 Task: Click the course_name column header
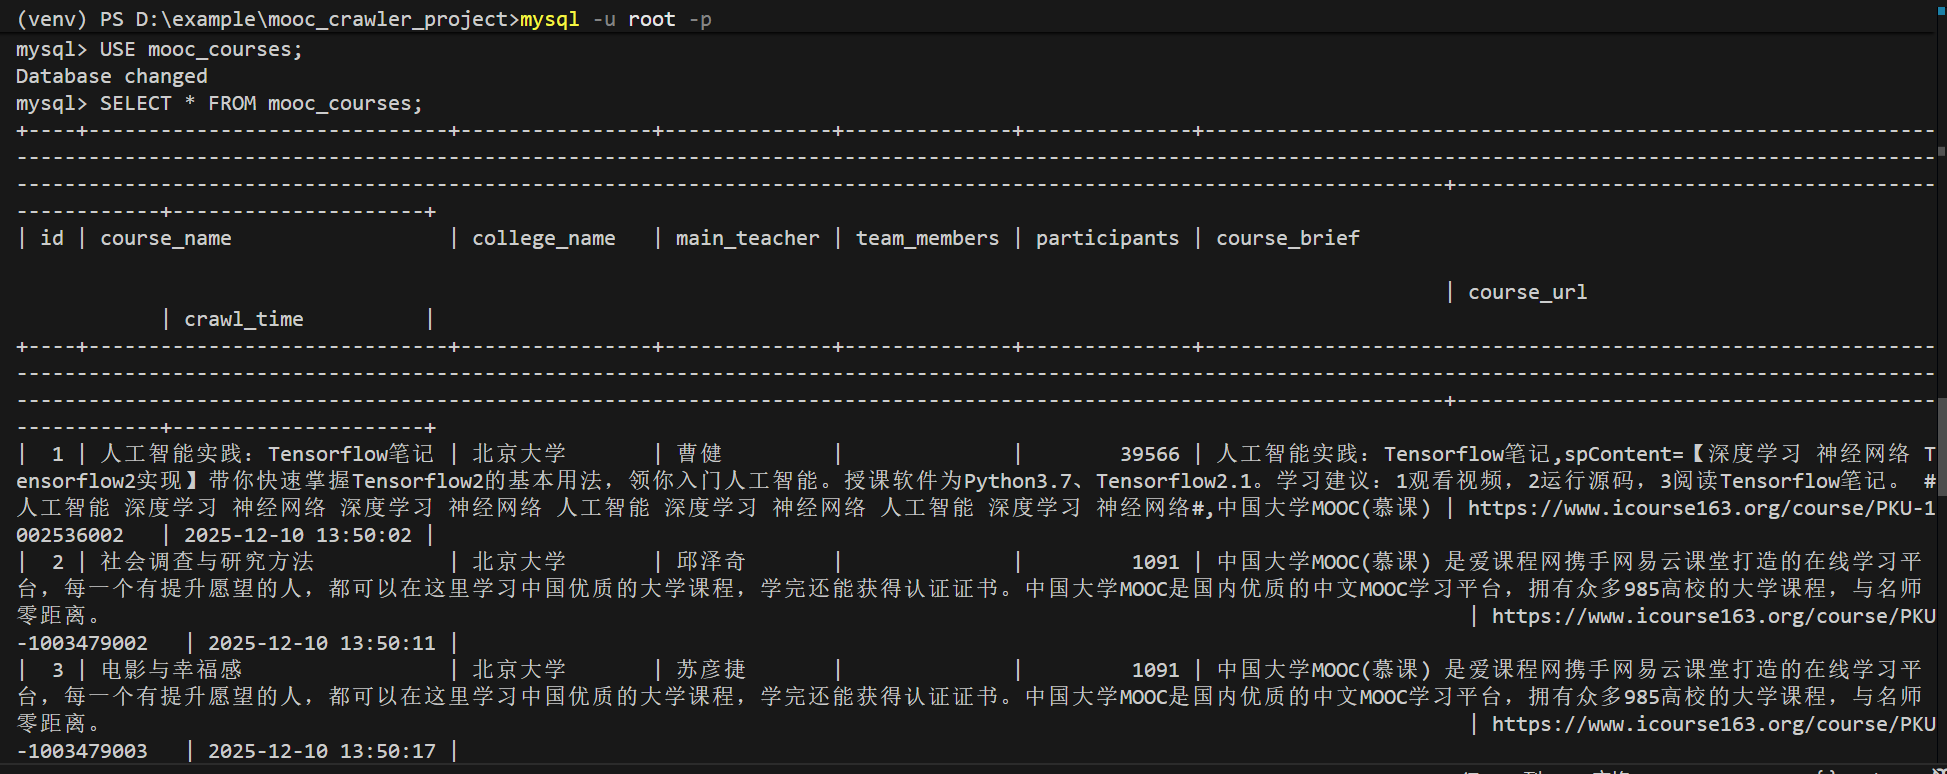[x=165, y=238]
